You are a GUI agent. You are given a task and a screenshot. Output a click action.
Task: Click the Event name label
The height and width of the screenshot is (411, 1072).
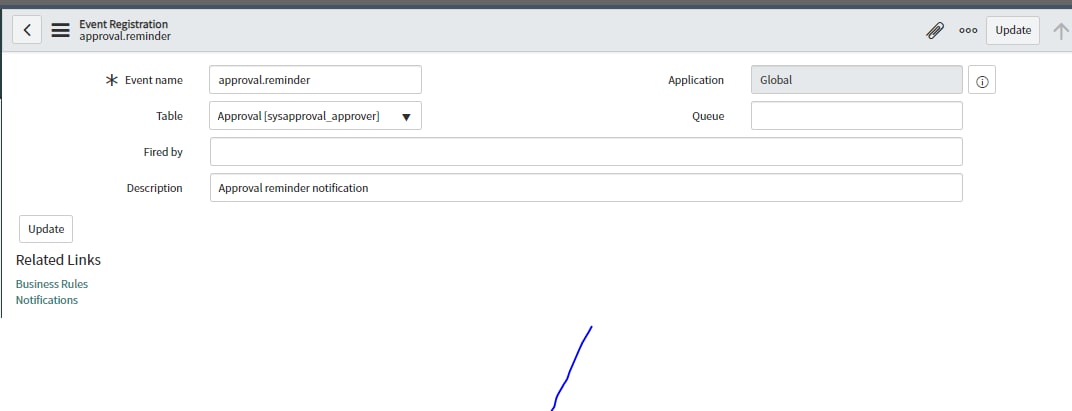(x=154, y=80)
